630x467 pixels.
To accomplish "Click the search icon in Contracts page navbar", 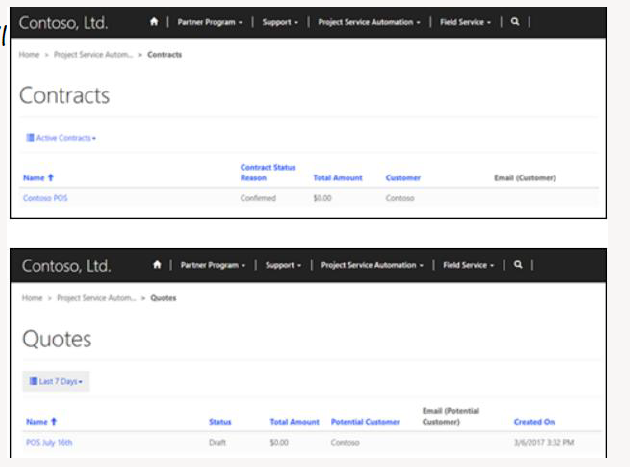I will tap(515, 22).
